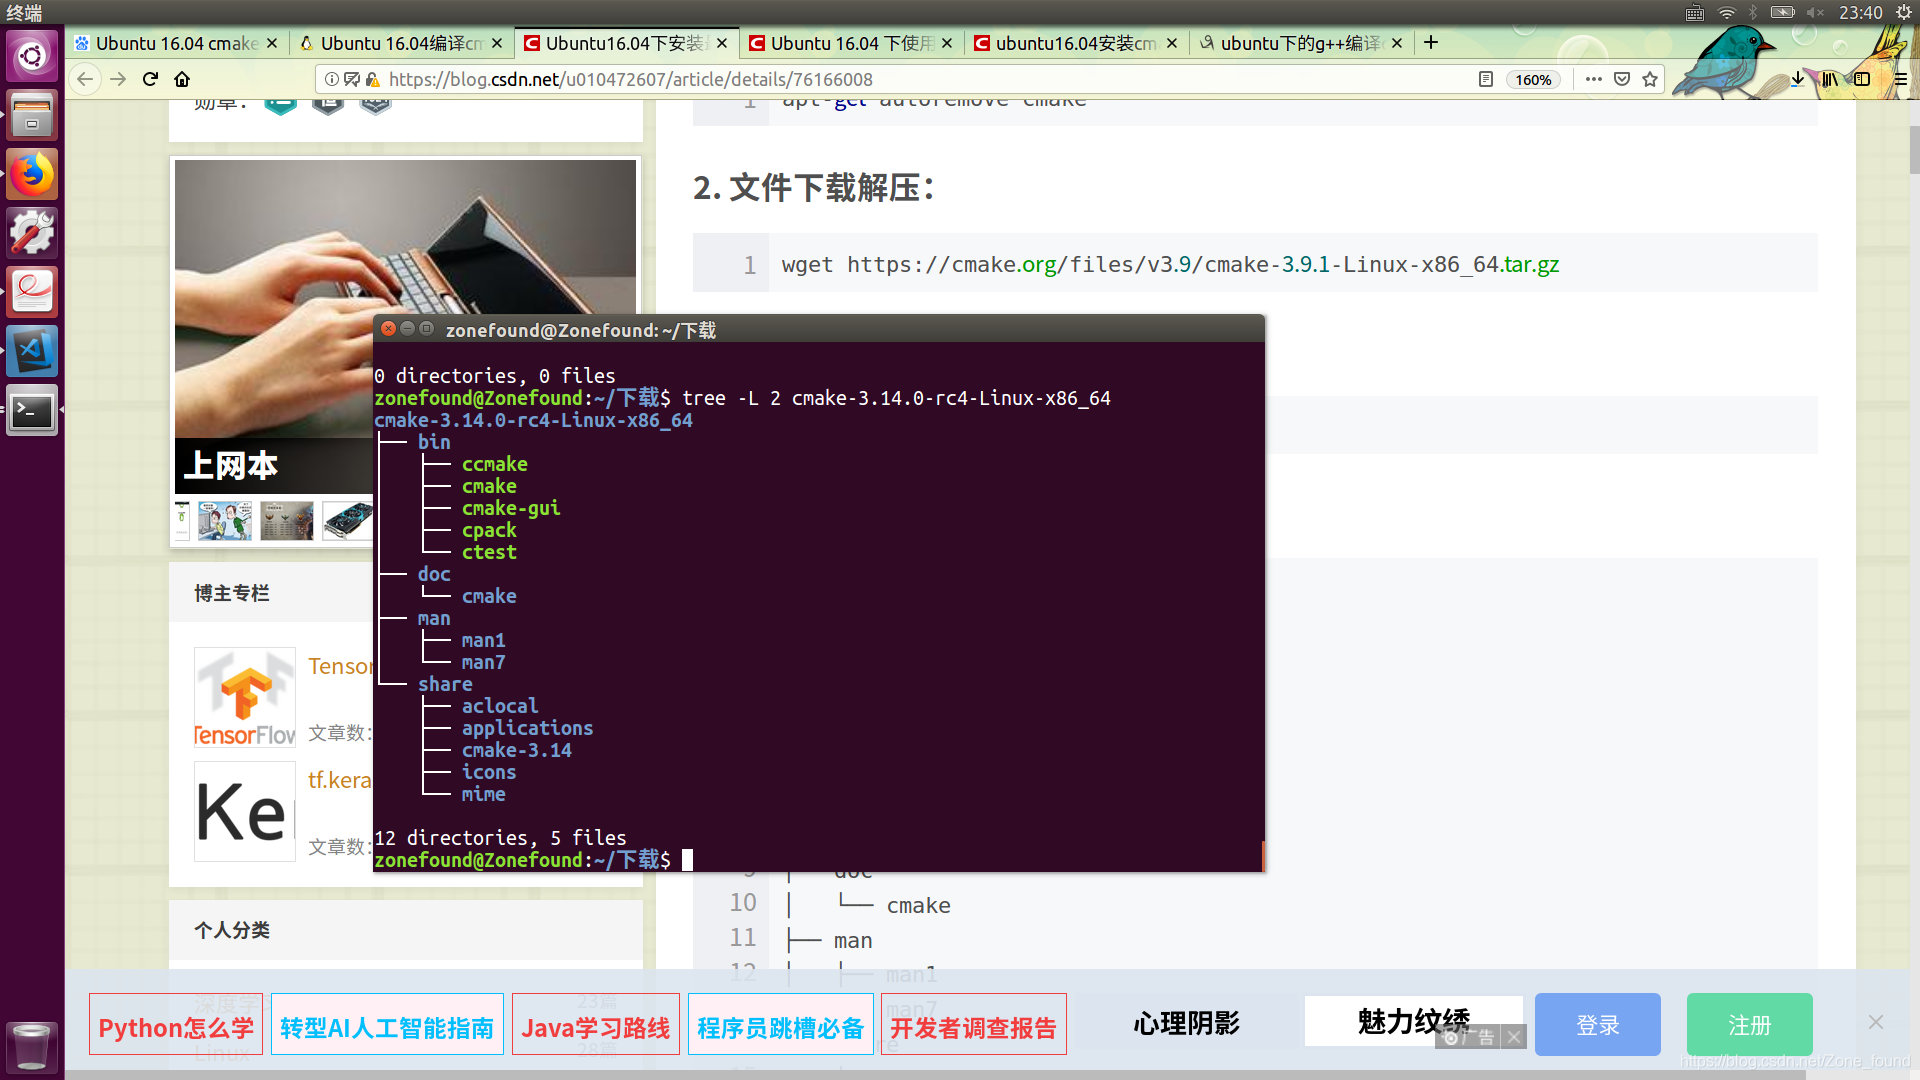Open the system session gear menu
The height and width of the screenshot is (1080, 1920).
coord(1904,12)
